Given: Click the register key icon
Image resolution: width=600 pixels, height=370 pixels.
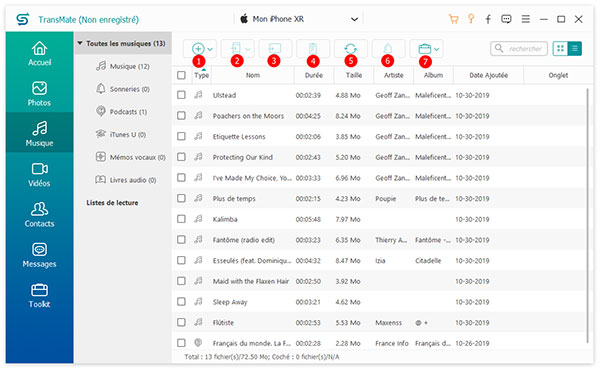Looking at the screenshot, I should click(x=471, y=19).
